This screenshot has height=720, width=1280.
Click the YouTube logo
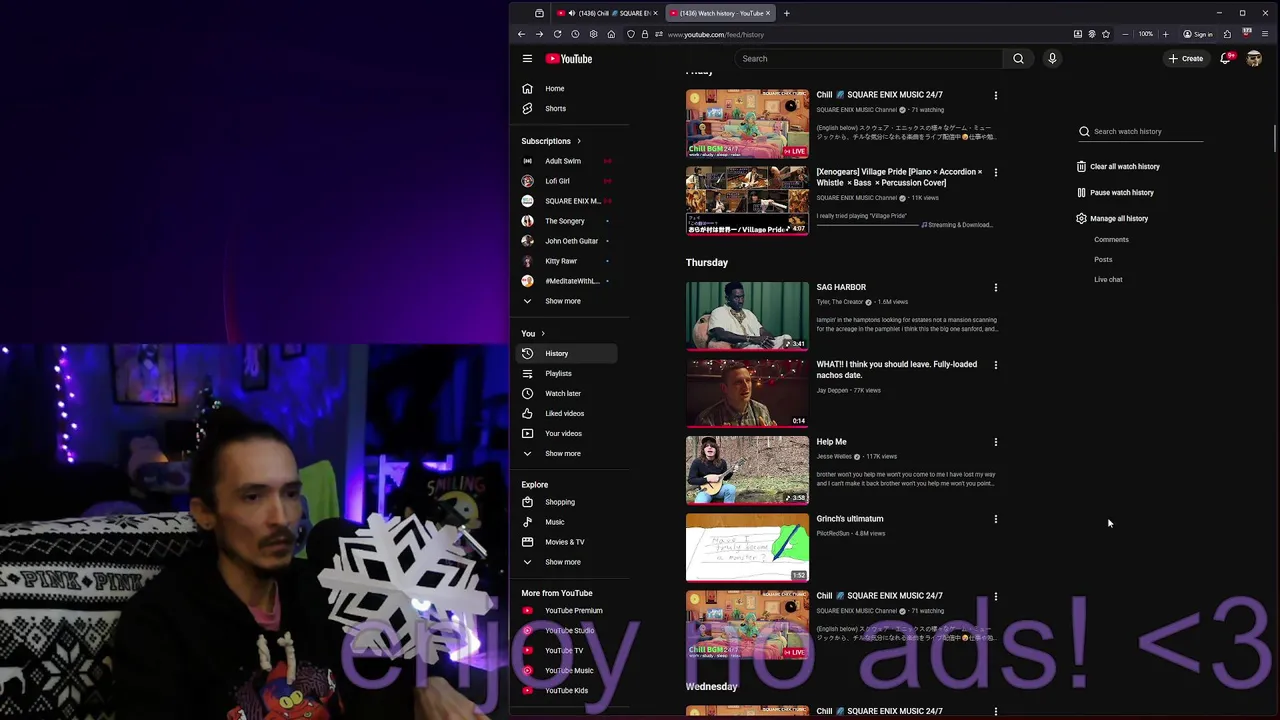point(569,59)
